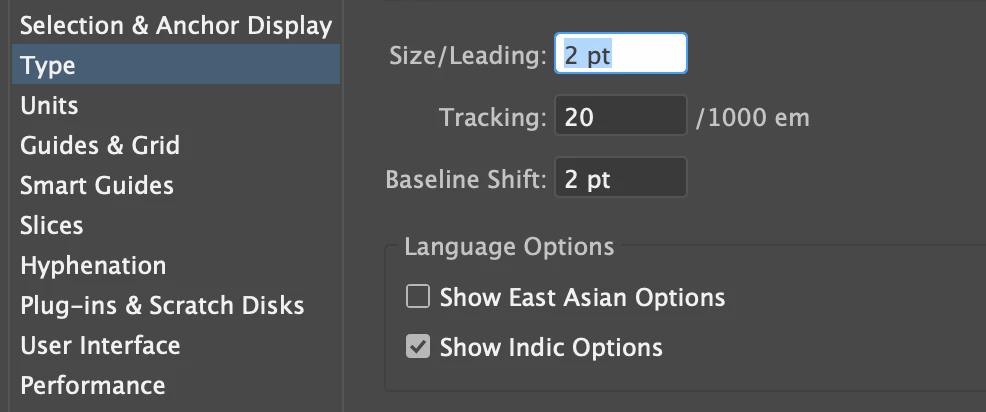Click the Language Options group heading

[509, 246]
